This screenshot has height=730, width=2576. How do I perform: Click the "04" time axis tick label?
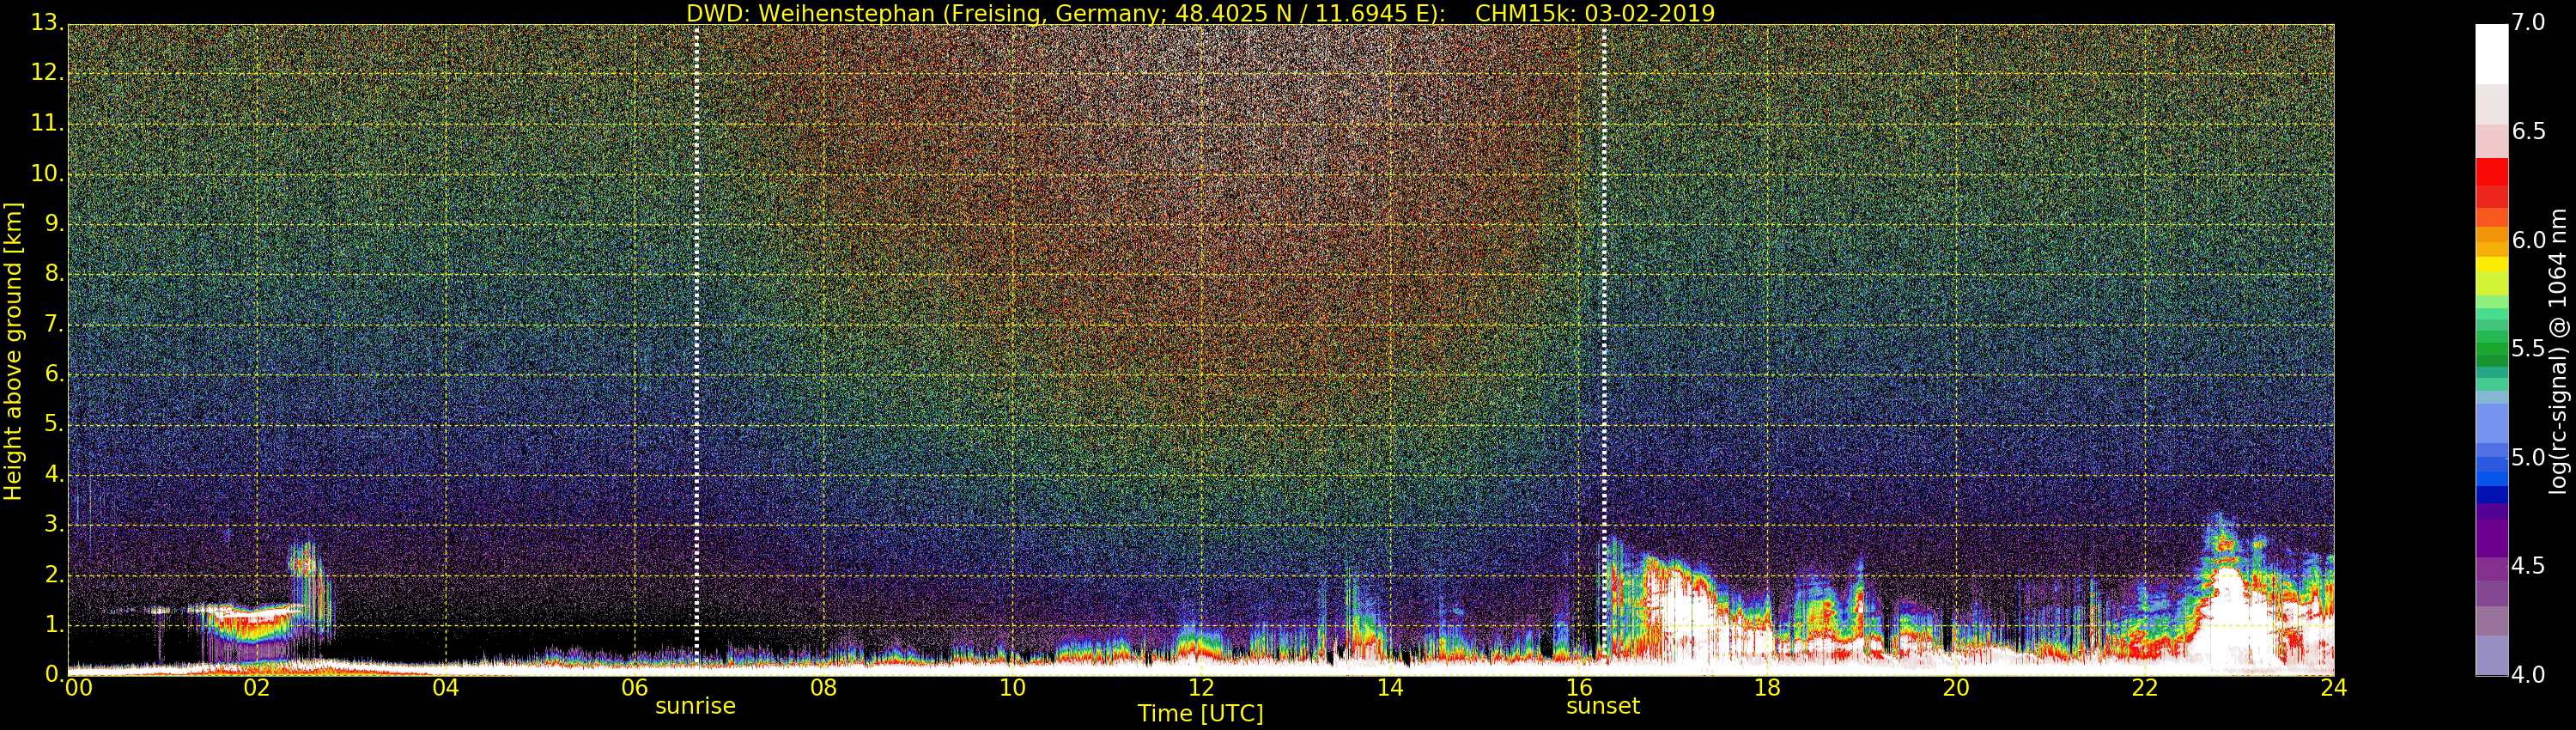[446, 687]
